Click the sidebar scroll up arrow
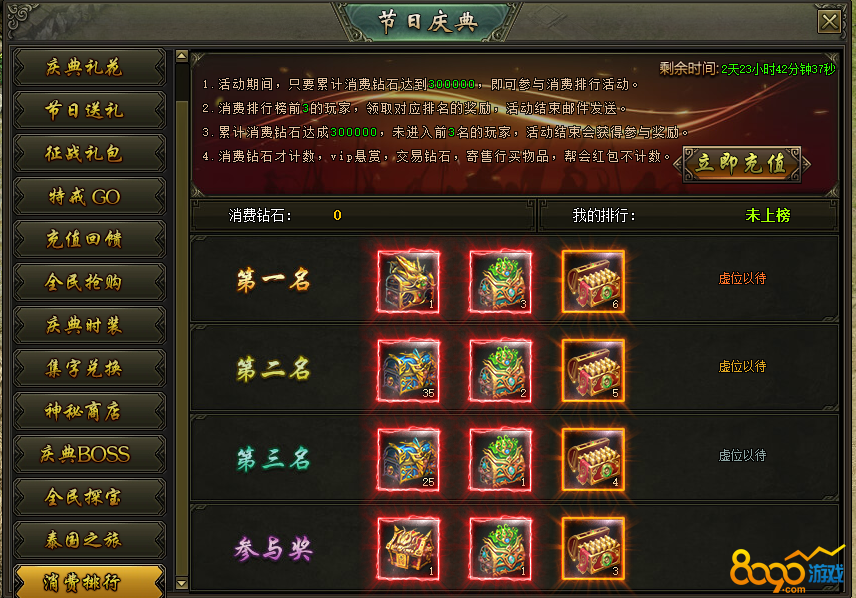This screenshot has width=856, height=598. [182, 56]
